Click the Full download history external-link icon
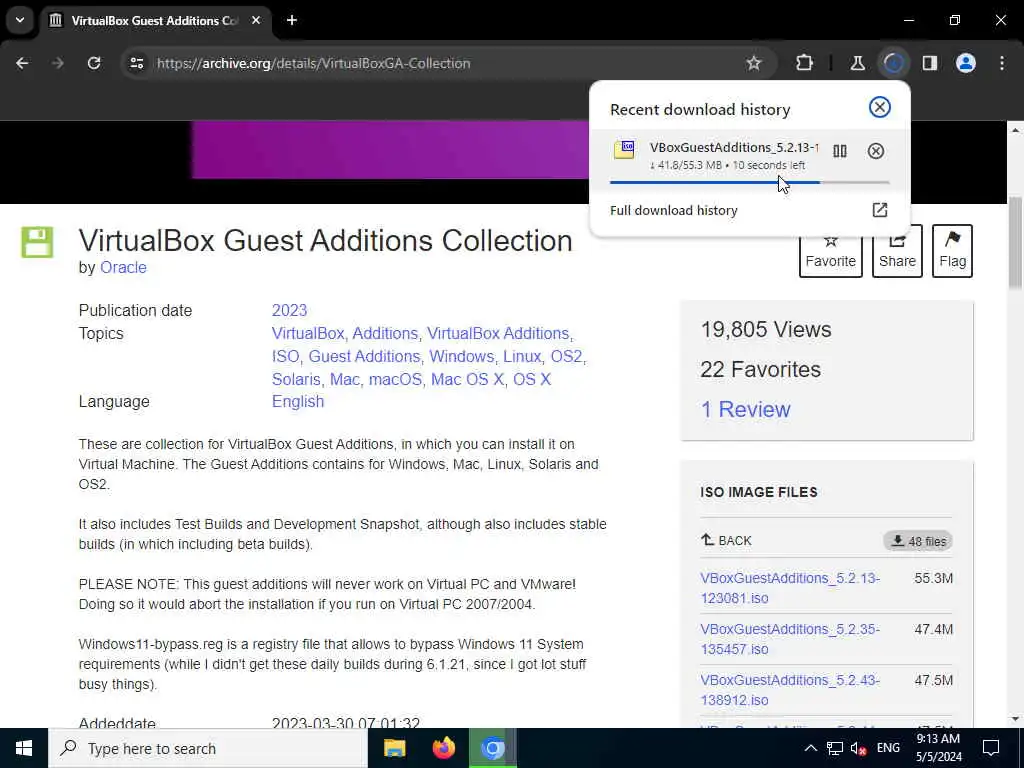1024x768 pixels. tap(880, 210)
